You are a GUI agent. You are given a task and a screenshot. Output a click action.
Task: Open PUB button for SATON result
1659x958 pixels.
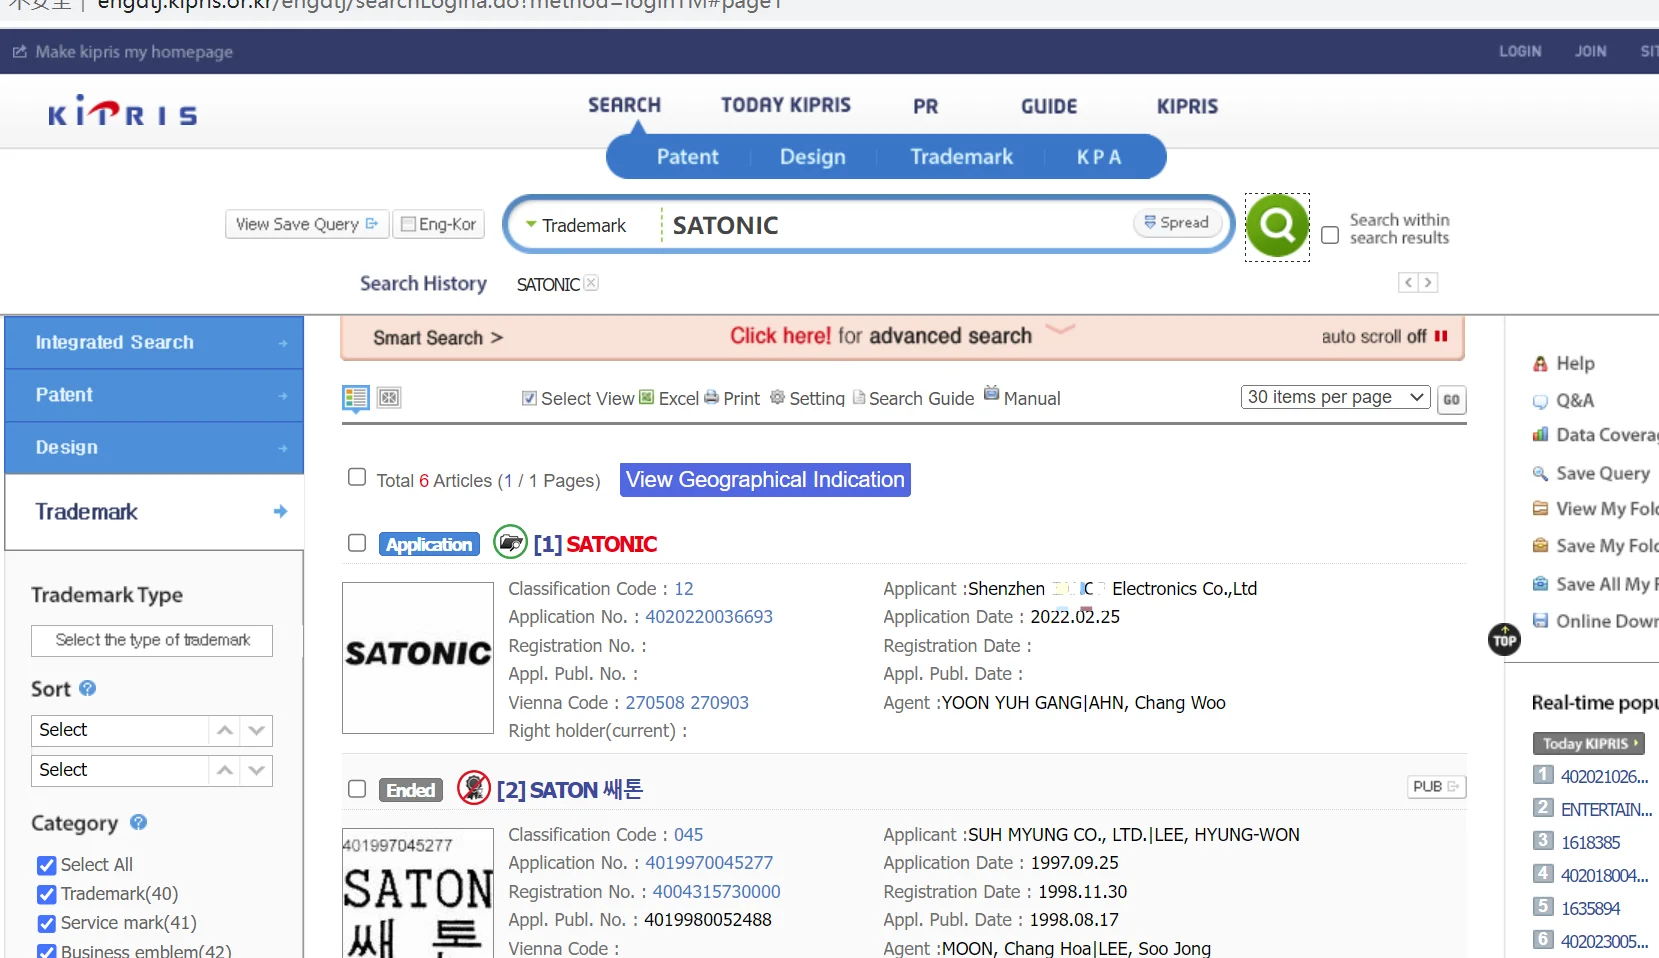(x=1436, y=787)
